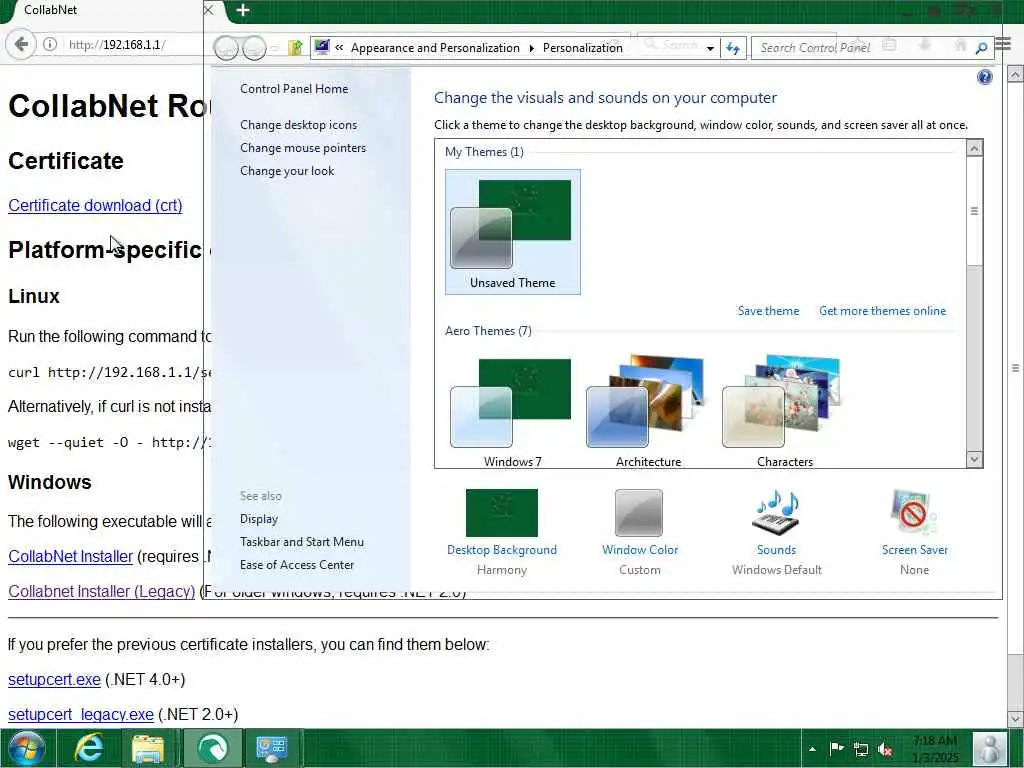Open the muted volume tray icon
1024x768 pixels.
coord(885,749)
